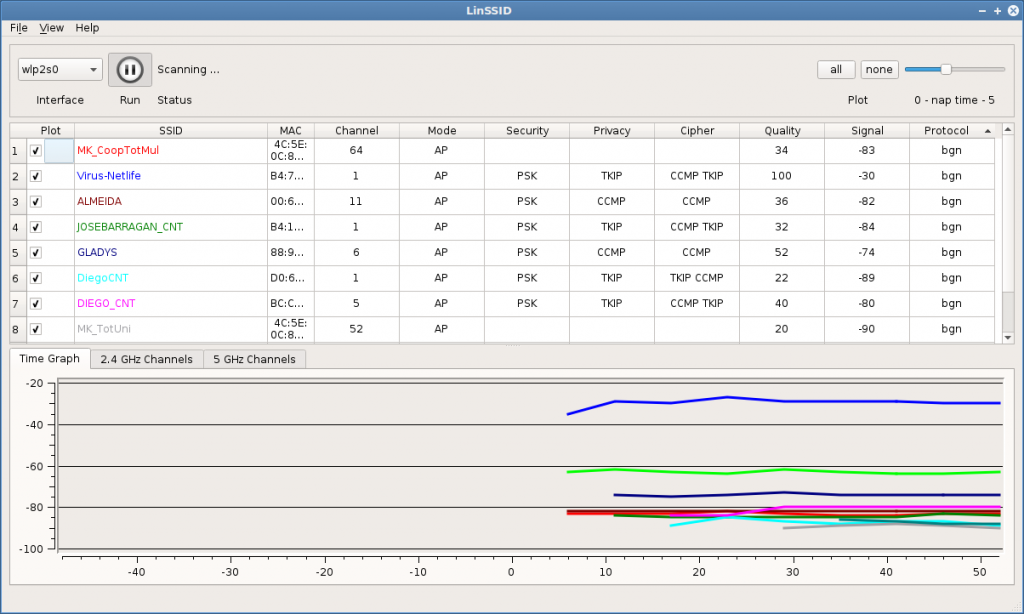Uncheck plot for GLADYS
This screenshot has height=614, width=1024.
[36, 253]
